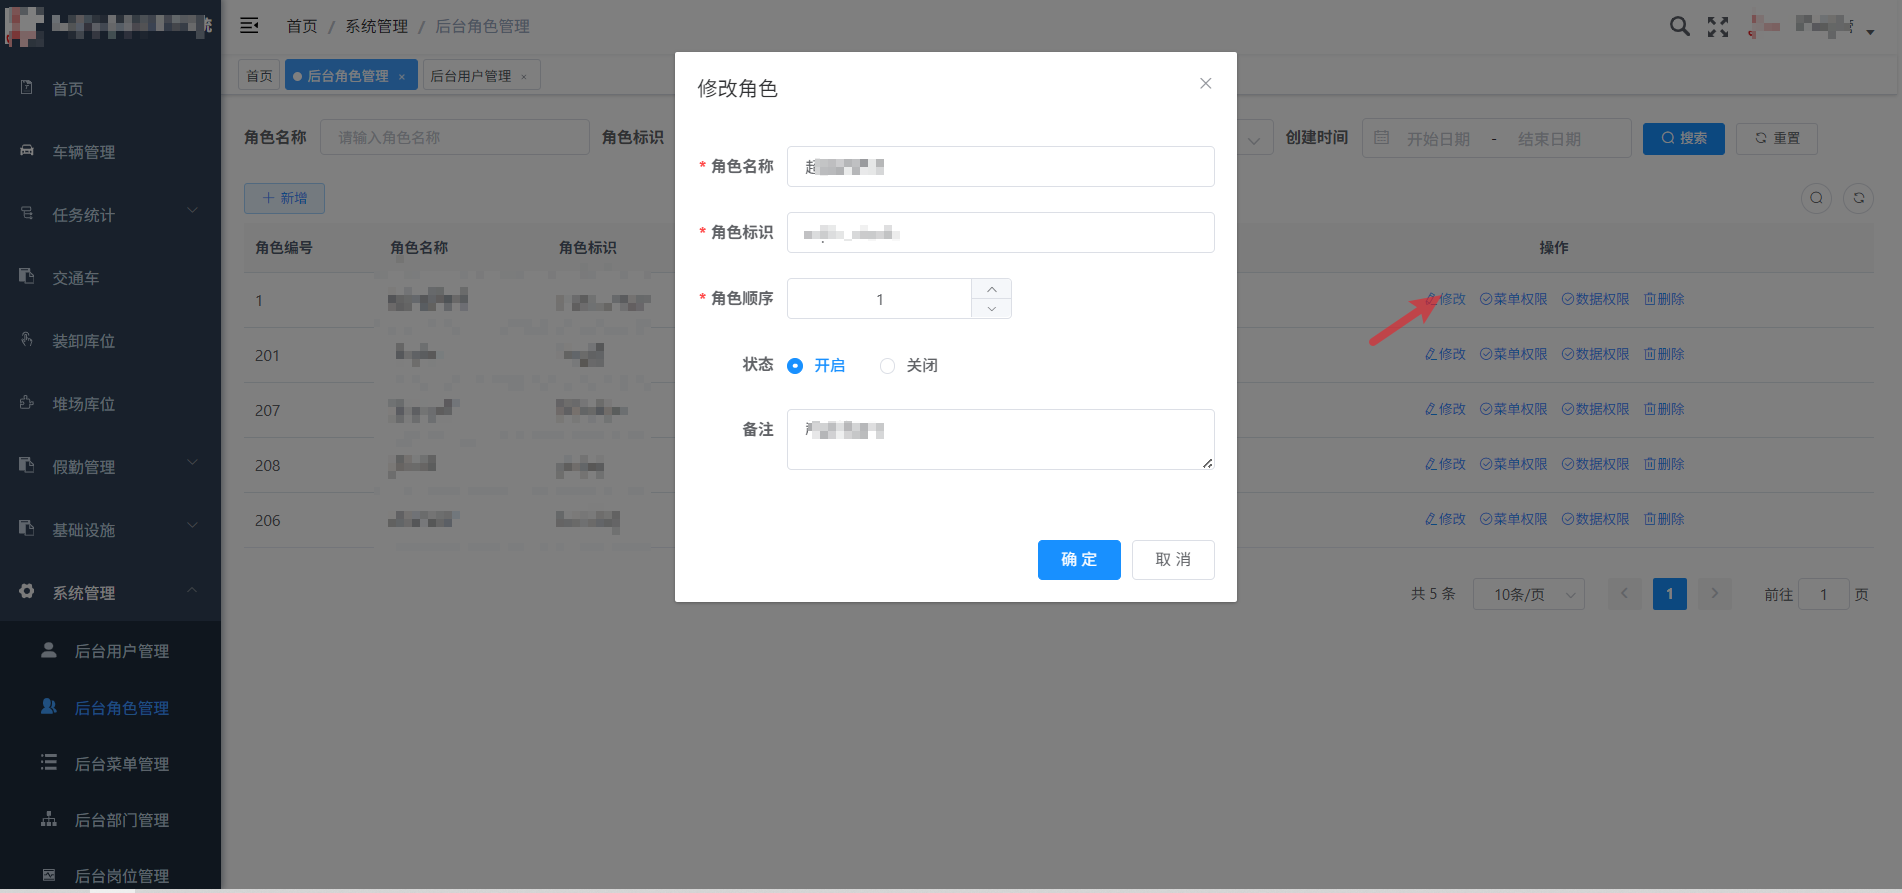Screen dimensions: 1902x893
Task: Open the user profile dropdown caret
Action: coord(1870,31)
